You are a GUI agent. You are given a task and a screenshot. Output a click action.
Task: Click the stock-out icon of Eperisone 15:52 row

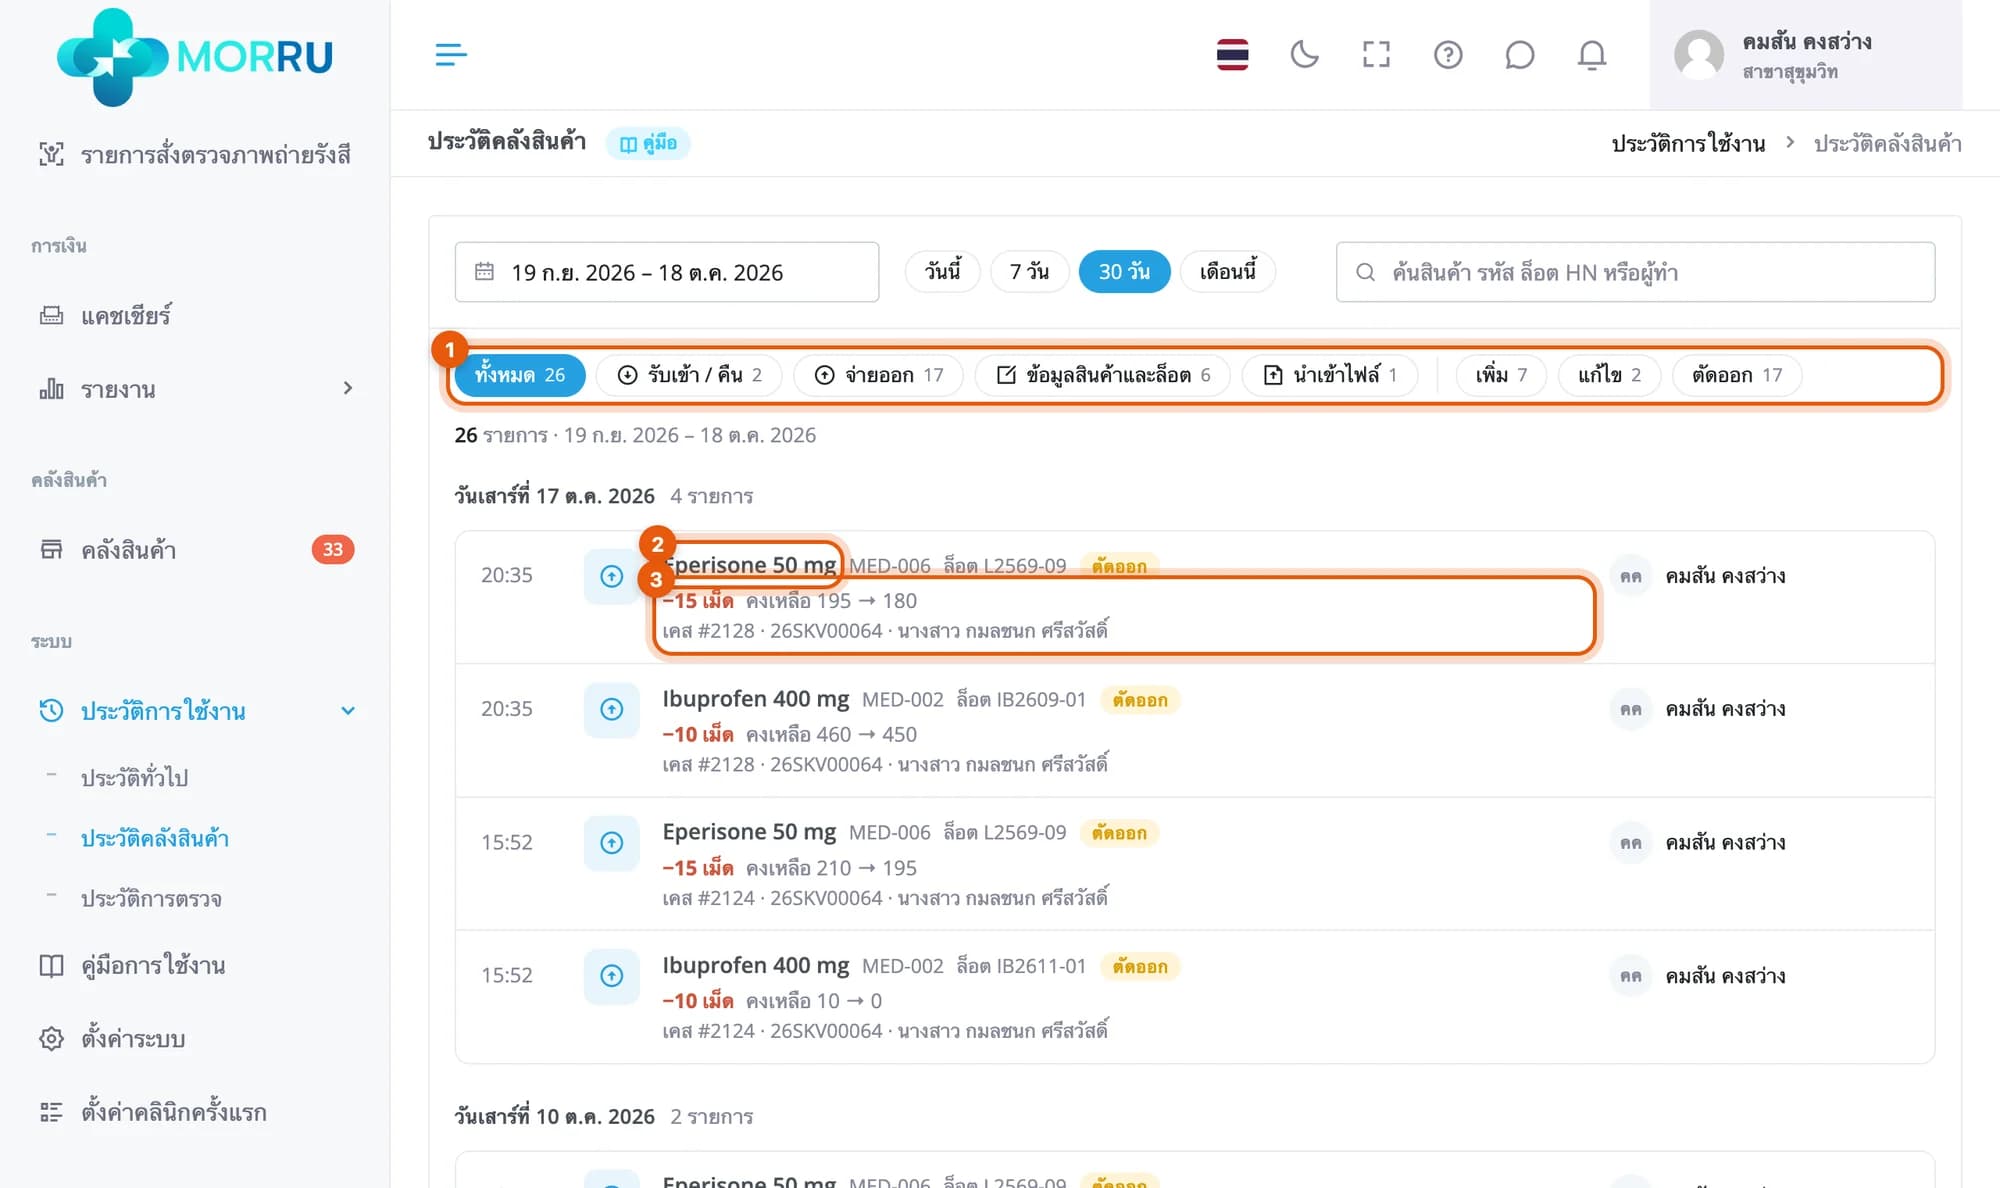coord(612,843)
